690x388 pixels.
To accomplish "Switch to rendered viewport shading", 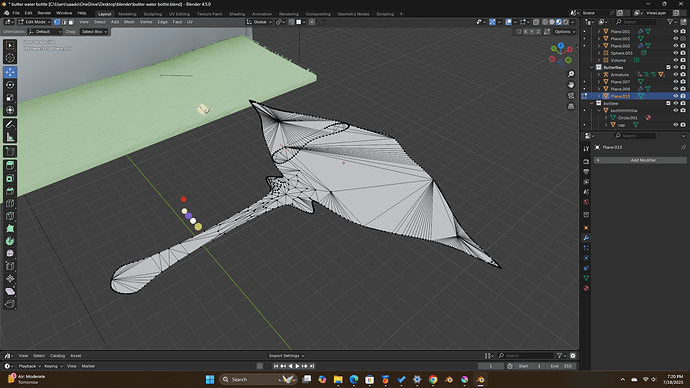I will click(565, 22).
